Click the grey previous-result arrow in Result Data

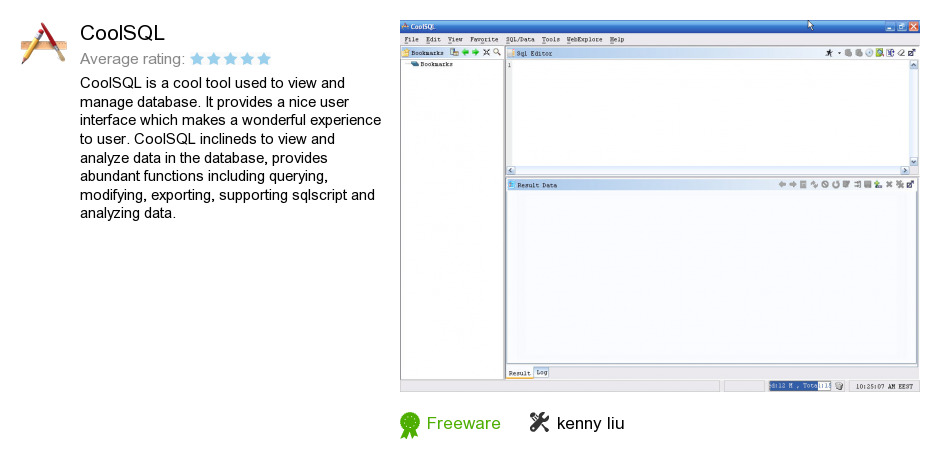click(782, 185)
